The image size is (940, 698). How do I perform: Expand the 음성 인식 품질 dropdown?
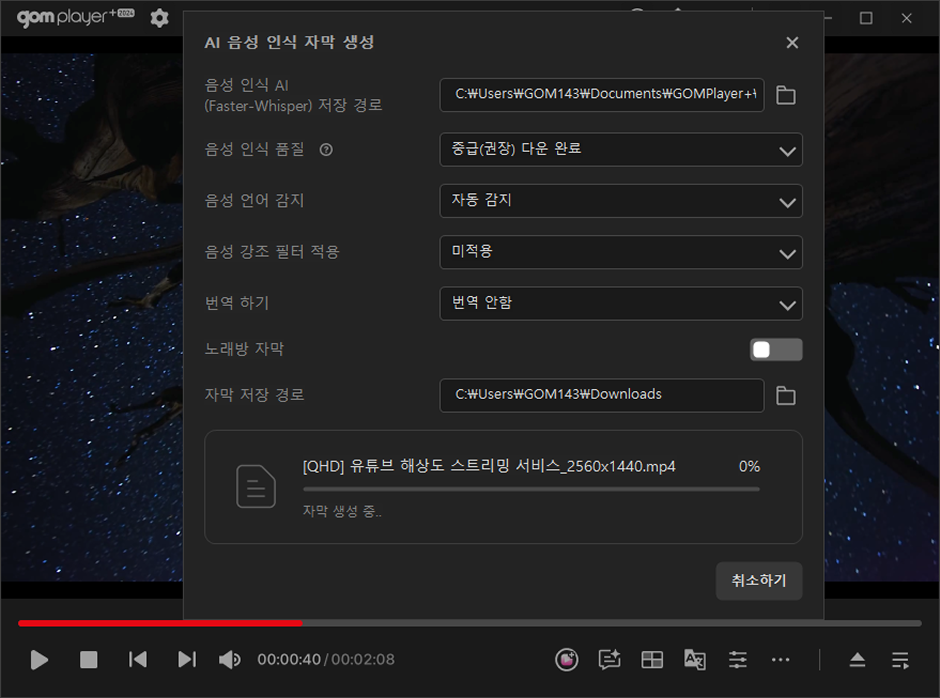[x=620, y=149]
